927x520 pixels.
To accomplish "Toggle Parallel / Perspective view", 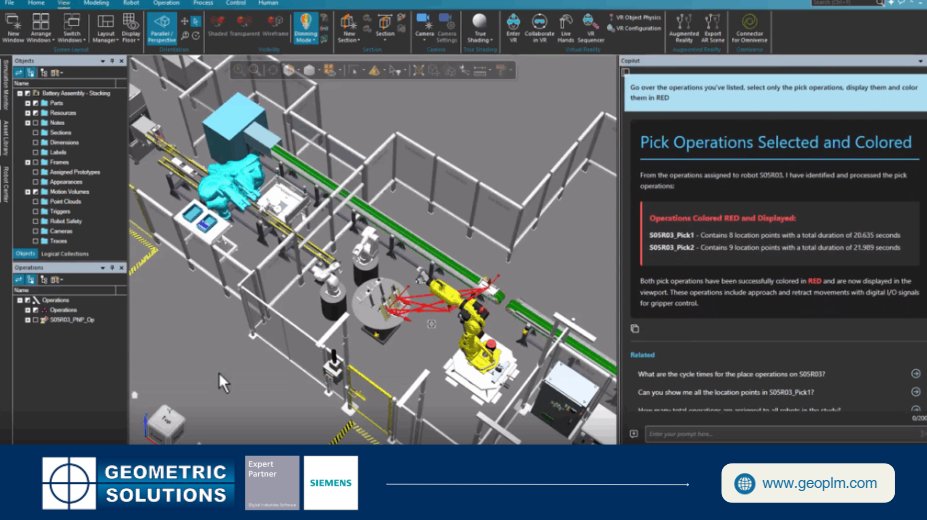I will pyautogui.click(x=161, y=28).
